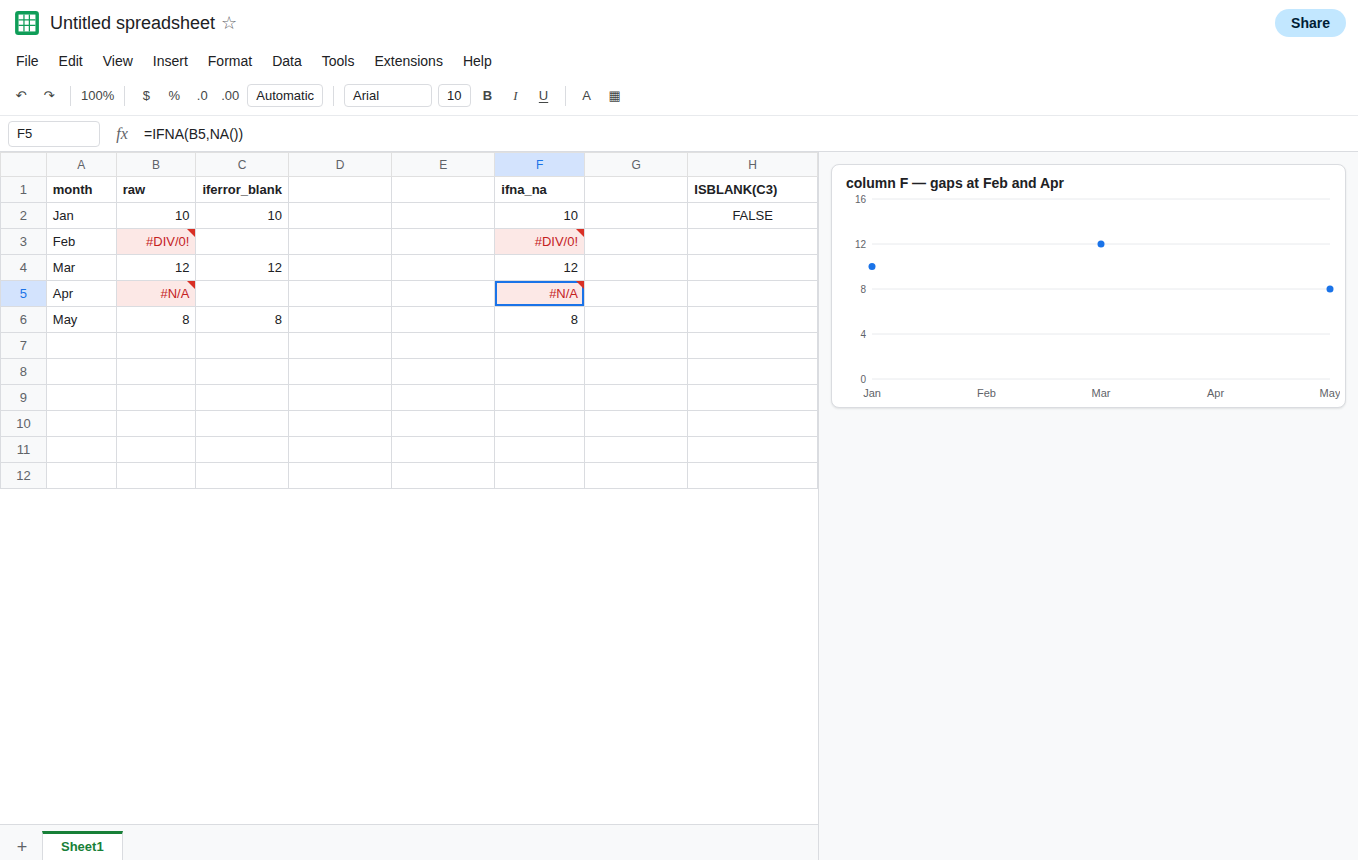Image resolution: width=1358 pixels, height=860 pixels.
Task: Open the File menu
Action: pos(27,61)
